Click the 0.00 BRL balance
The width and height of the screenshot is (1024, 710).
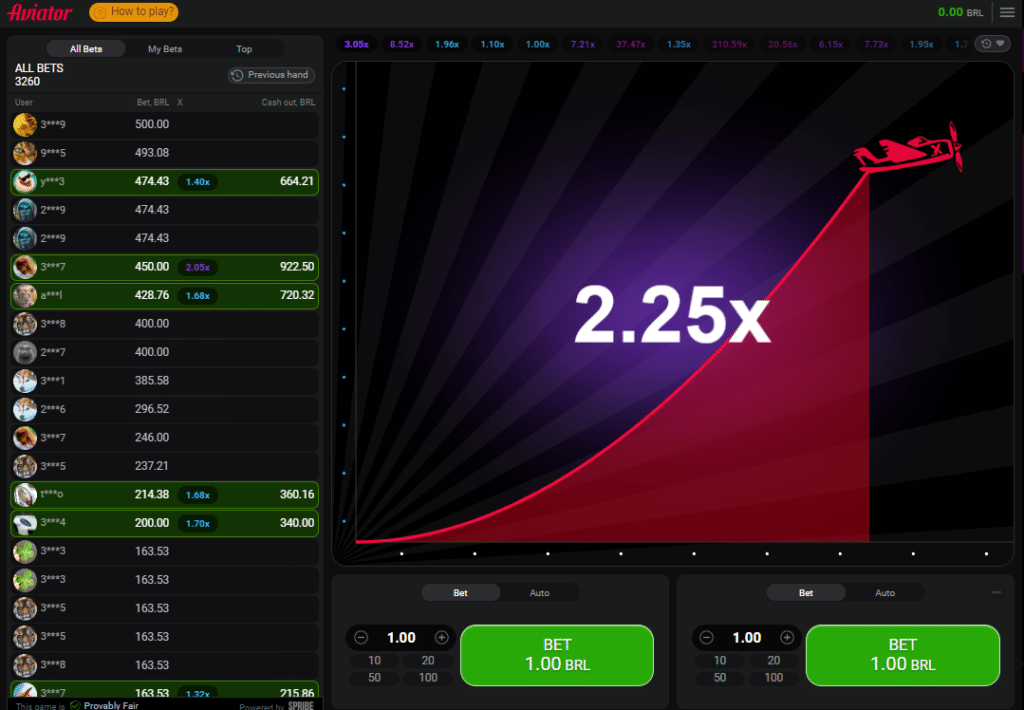[x=960, y=12]
